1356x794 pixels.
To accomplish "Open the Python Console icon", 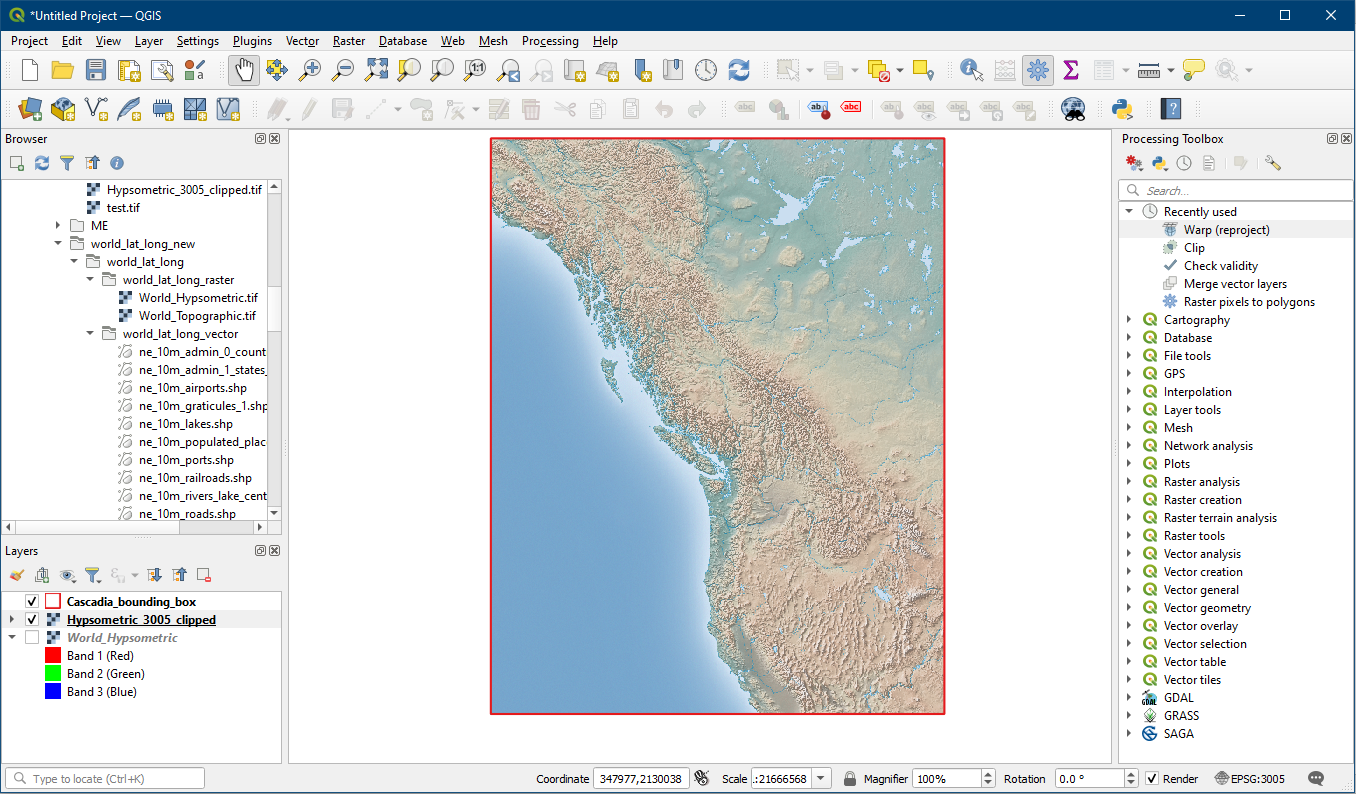I will [x=1121, y=108].
